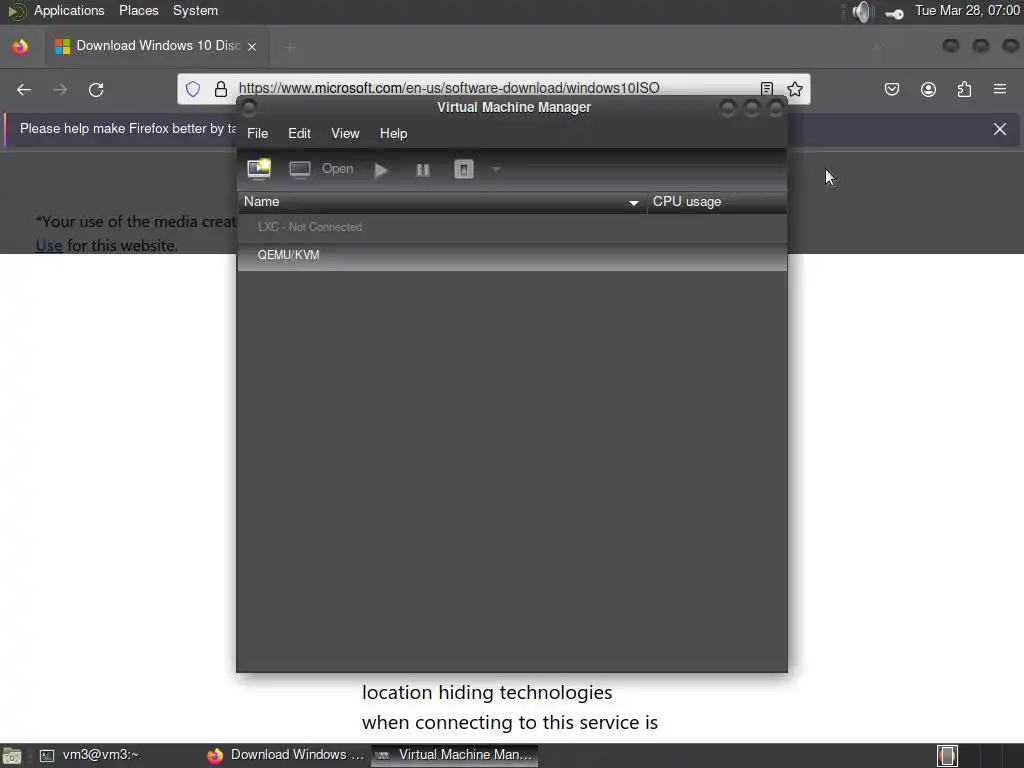Open the System menu
Screen dimensions: 1024x768
pos(195,10)
